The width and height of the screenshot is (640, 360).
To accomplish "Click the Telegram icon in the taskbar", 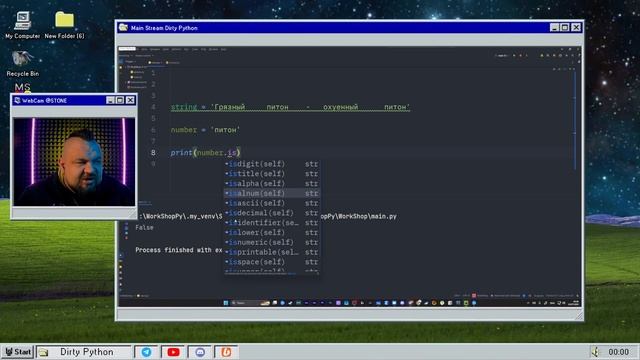I will point(146,352).
